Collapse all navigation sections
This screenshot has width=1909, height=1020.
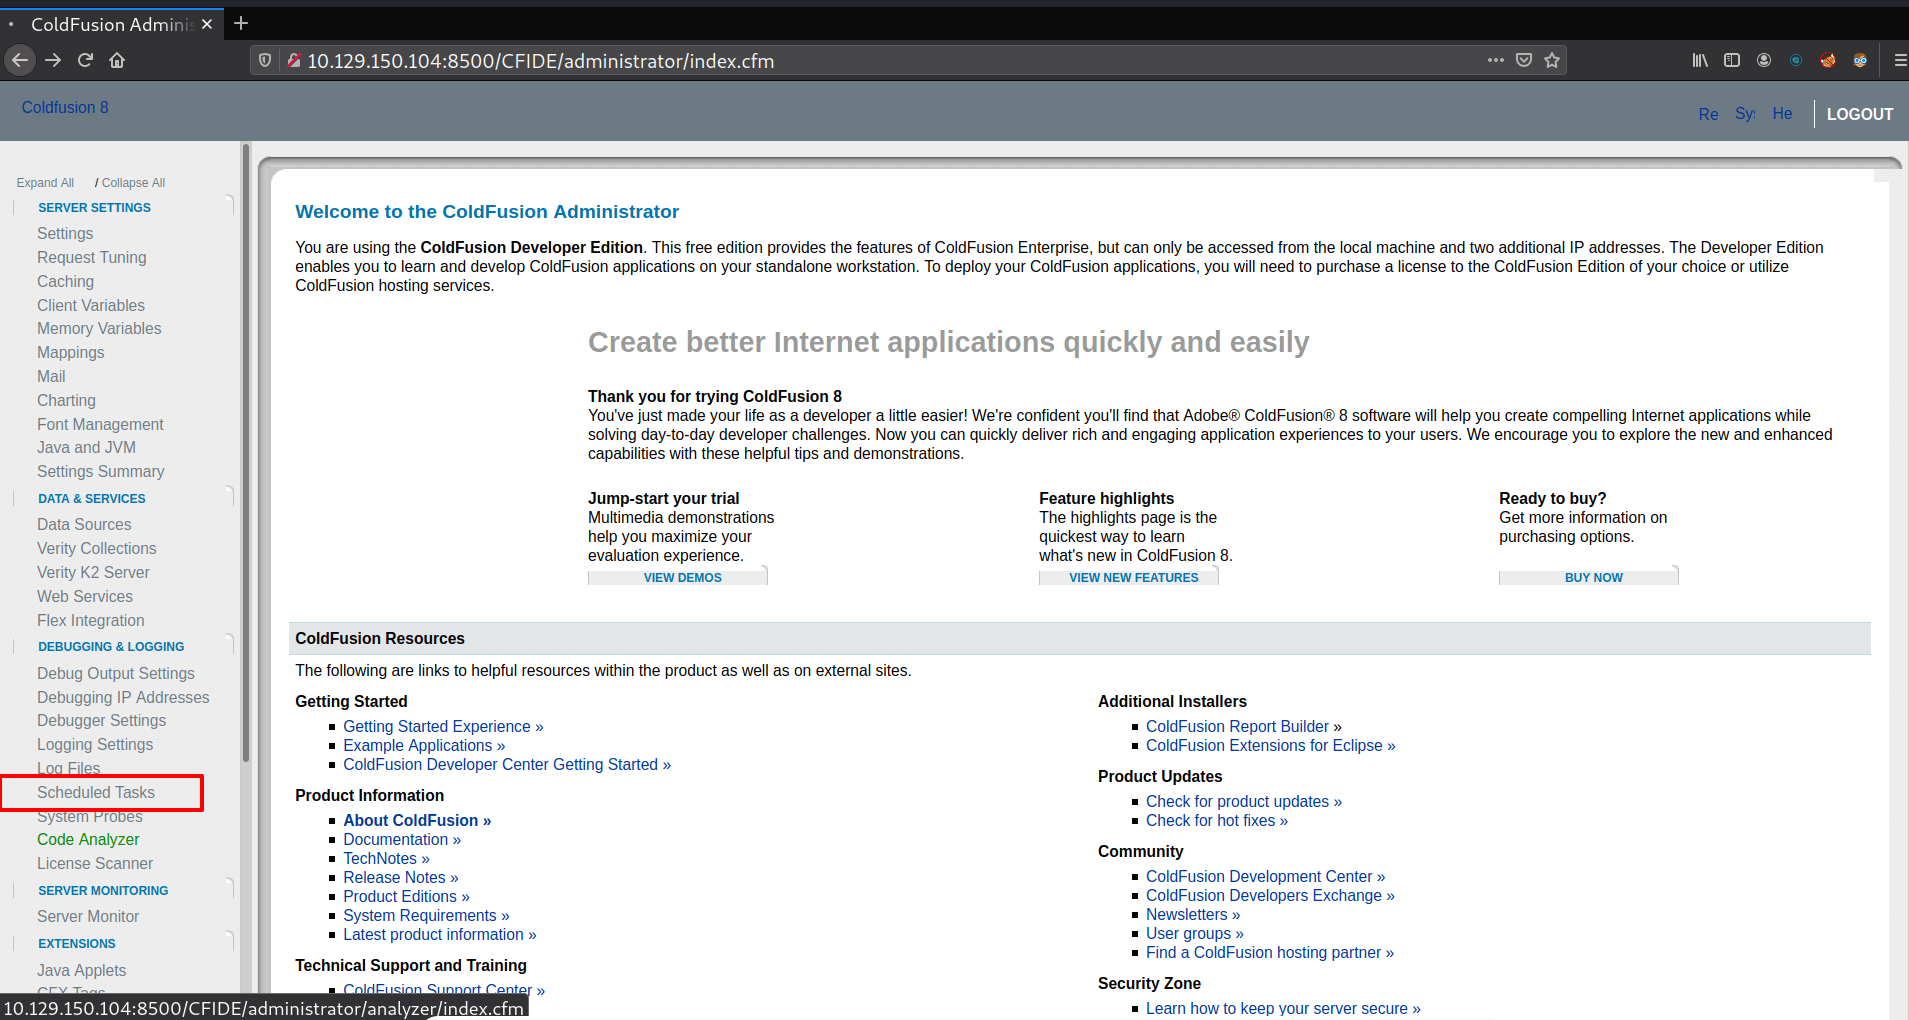133,183
